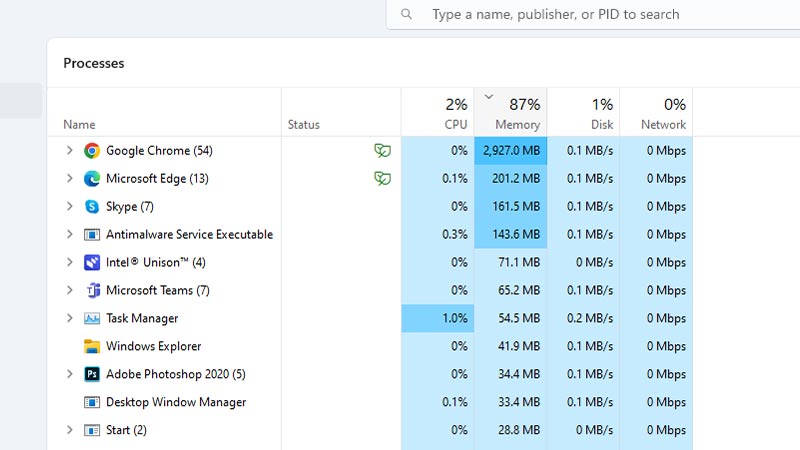Click the 71.1 MB memory cell
800x450 pixels.
coord(511,262)
